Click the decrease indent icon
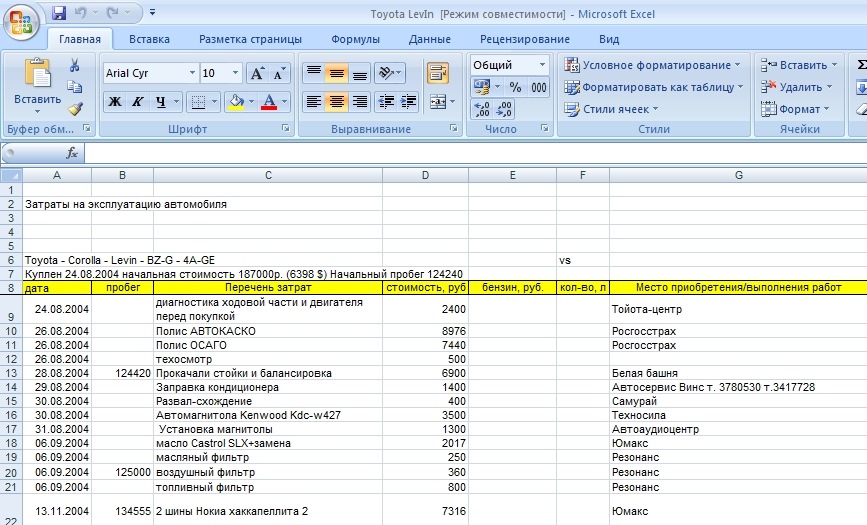The height and width of the screenshot is (525, 867). pyautogui.click(x=386, y=102)
